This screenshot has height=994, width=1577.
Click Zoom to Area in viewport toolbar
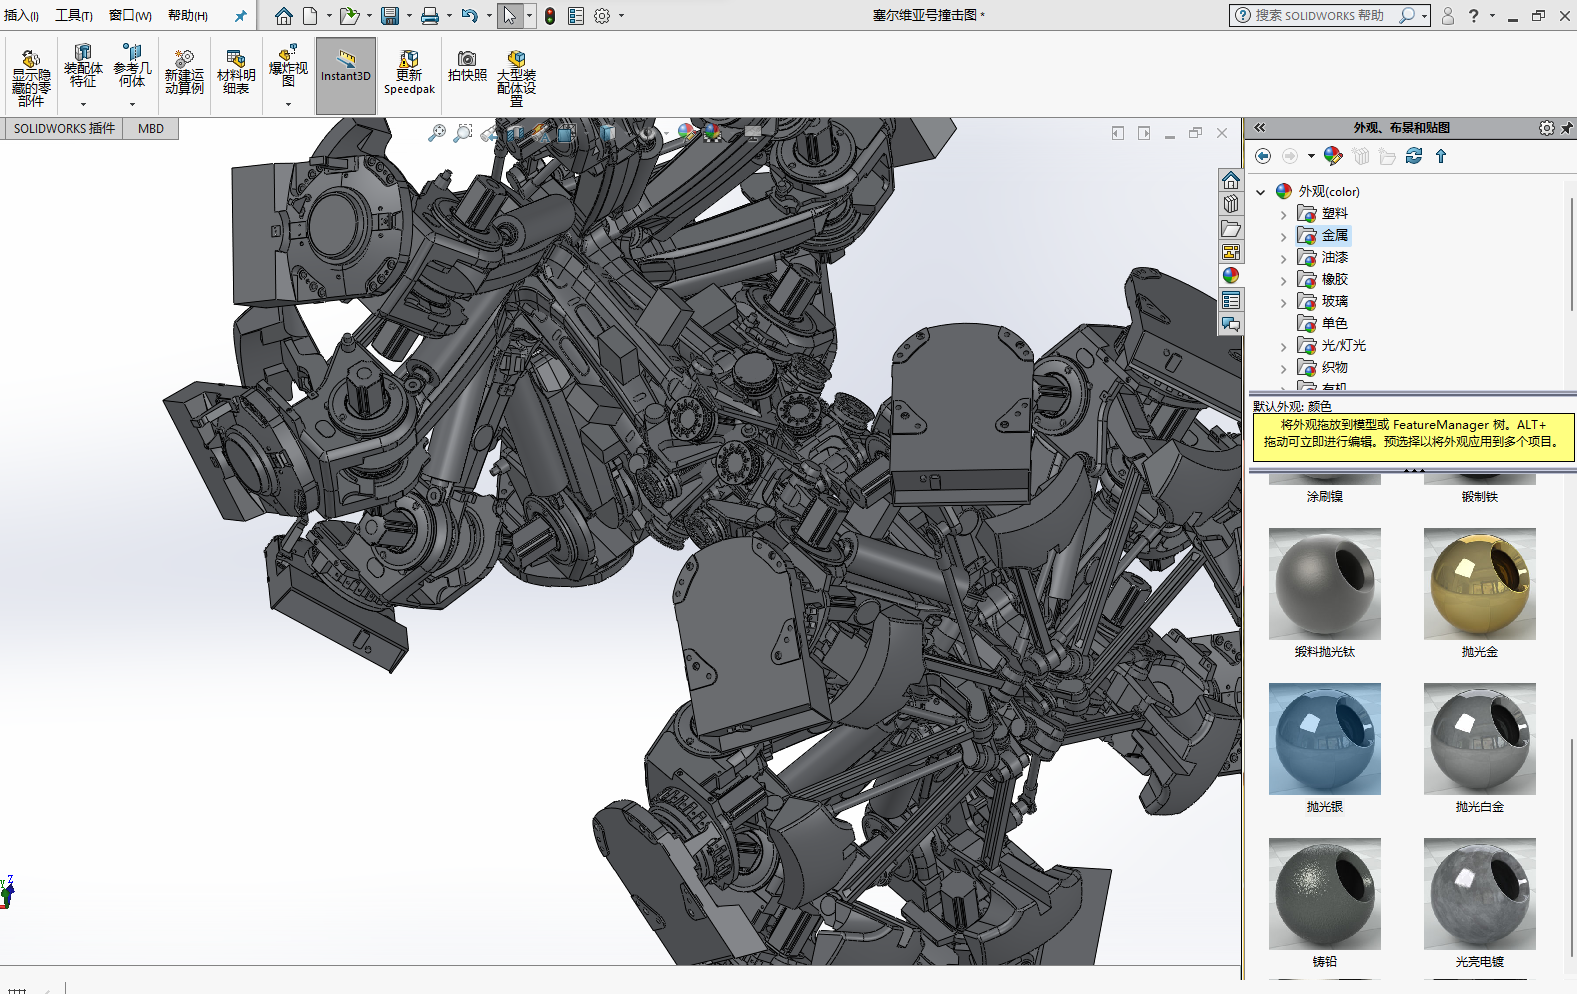click(x=463, y=133)
